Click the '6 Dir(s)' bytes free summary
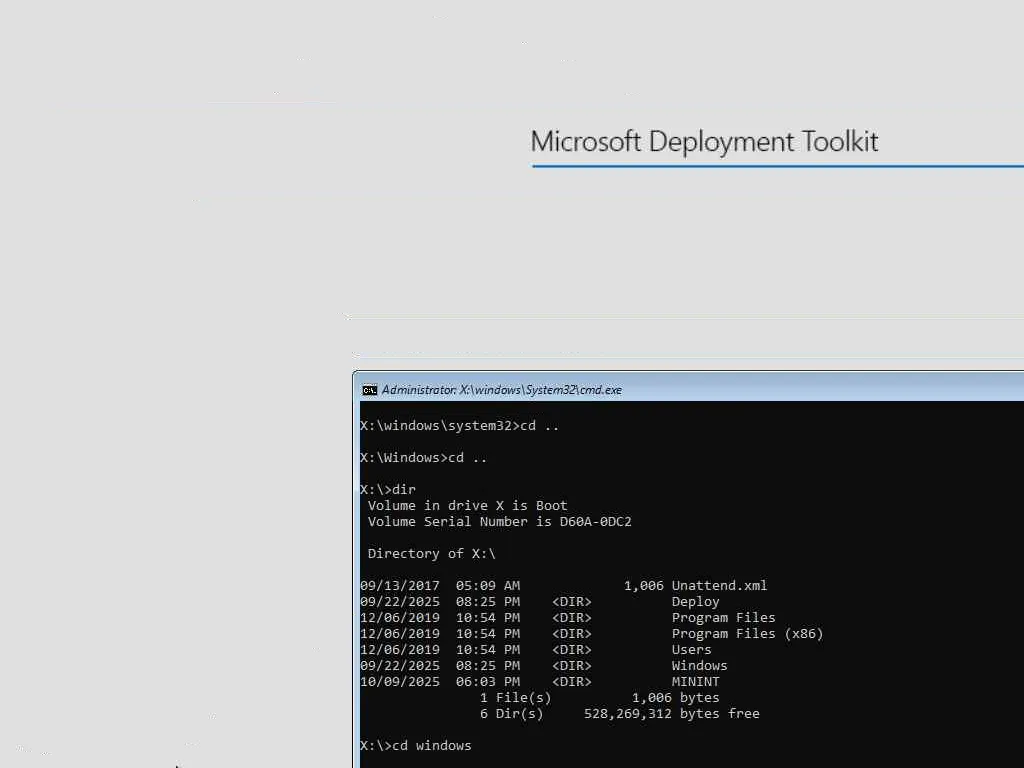The height and width of the screenshot is (768, 1024). tap(620, 714)
